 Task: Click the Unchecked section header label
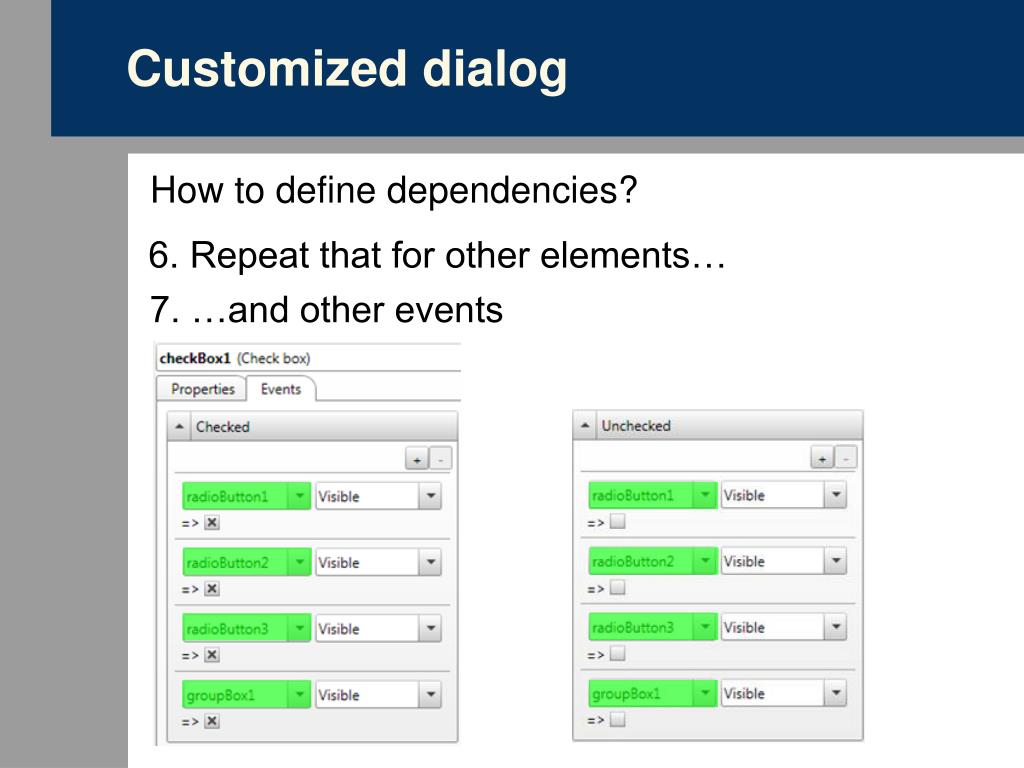636,426
